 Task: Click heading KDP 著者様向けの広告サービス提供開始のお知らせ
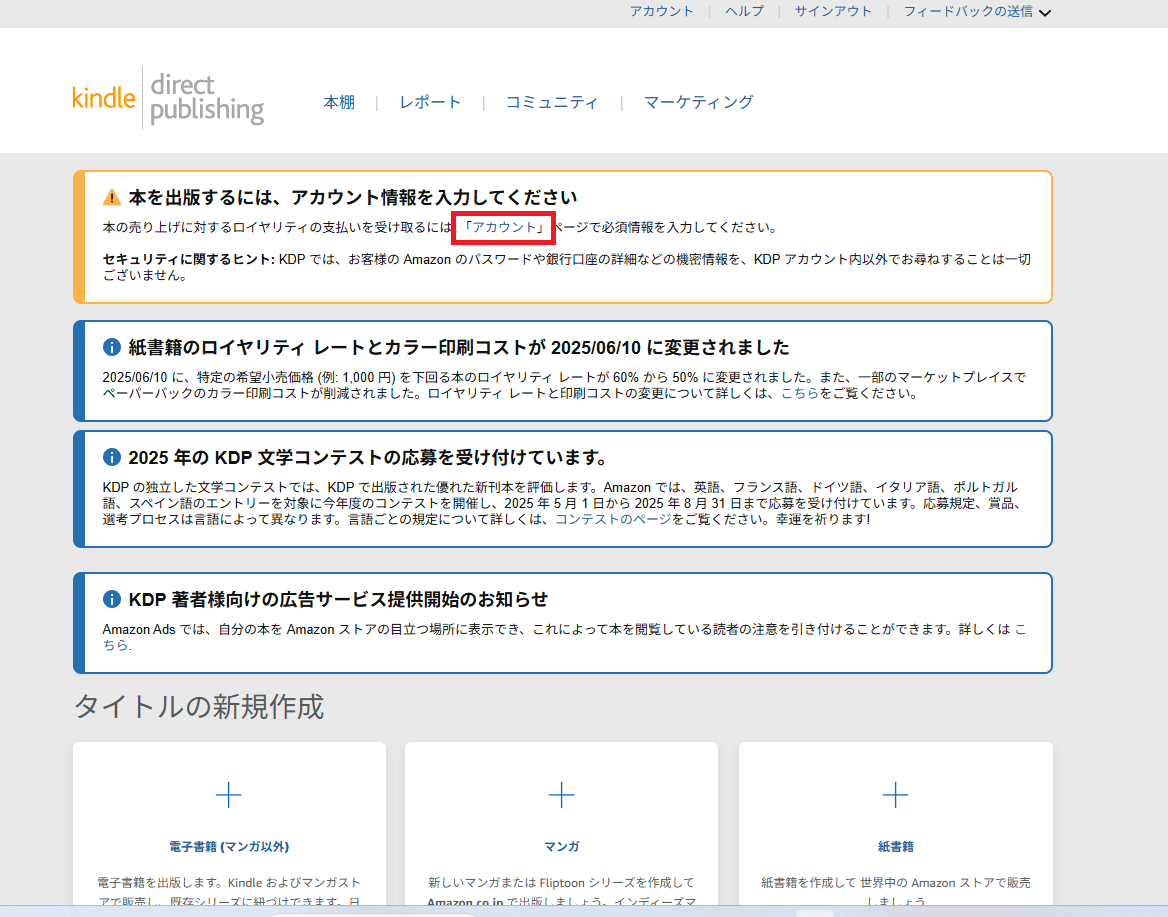click(x=338, y=599)
